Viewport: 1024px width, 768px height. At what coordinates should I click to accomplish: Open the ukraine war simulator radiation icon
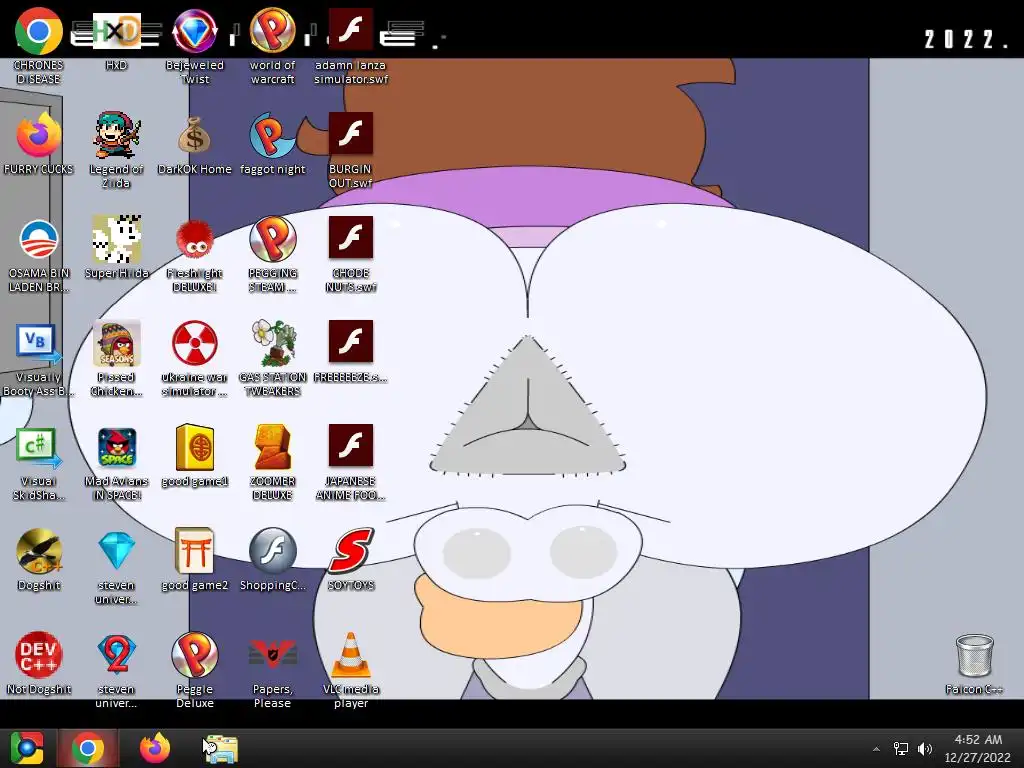pyautogui.click(x=195, y=344)
